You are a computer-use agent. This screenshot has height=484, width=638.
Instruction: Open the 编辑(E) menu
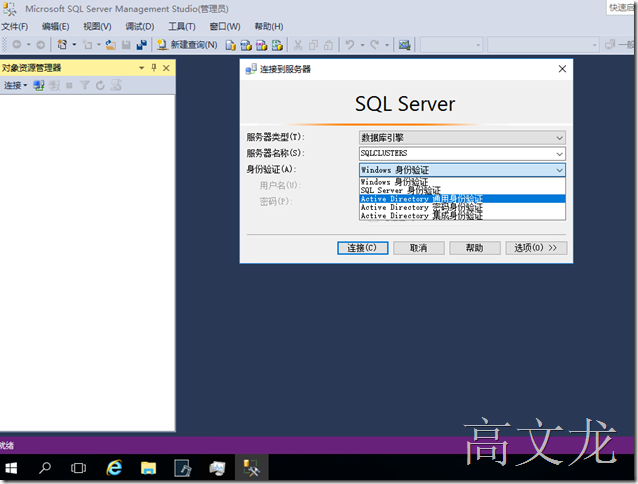[x=56, y=27]
